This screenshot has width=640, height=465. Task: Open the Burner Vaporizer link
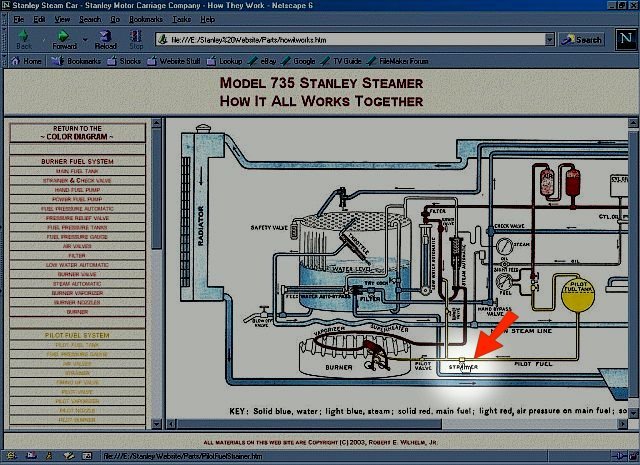77,293
